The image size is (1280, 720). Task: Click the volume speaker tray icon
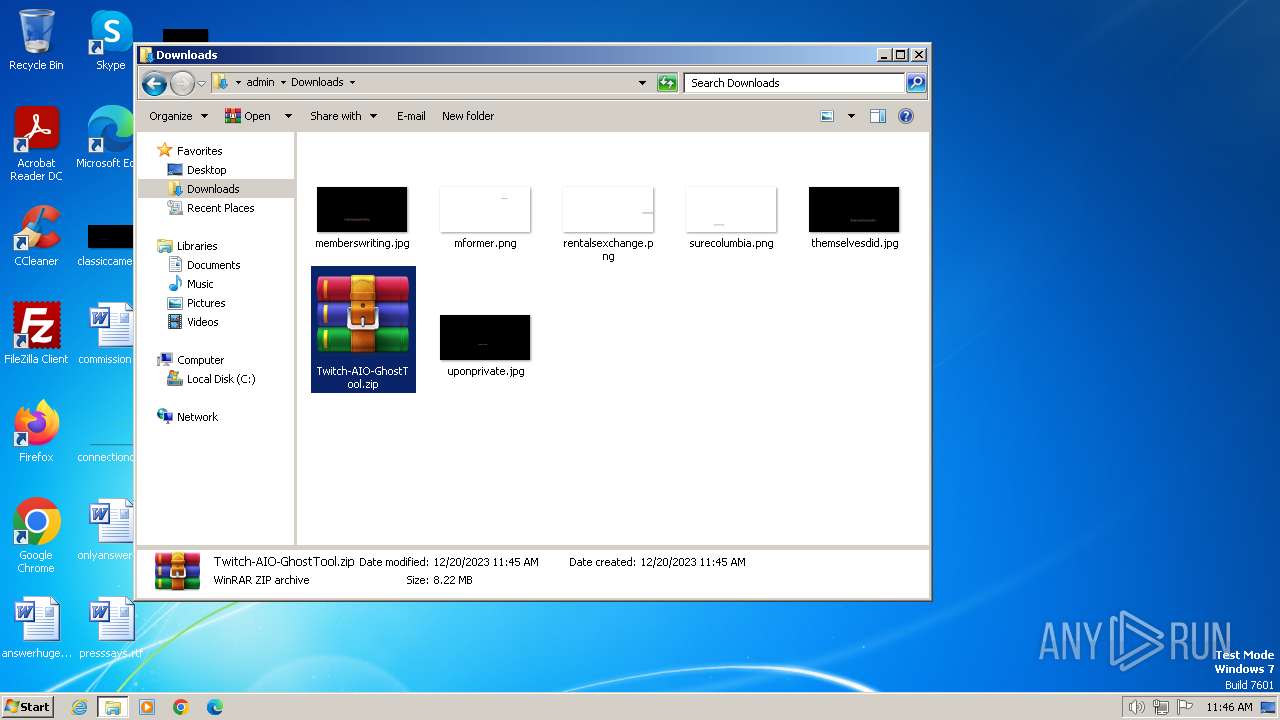point(1136,707)
